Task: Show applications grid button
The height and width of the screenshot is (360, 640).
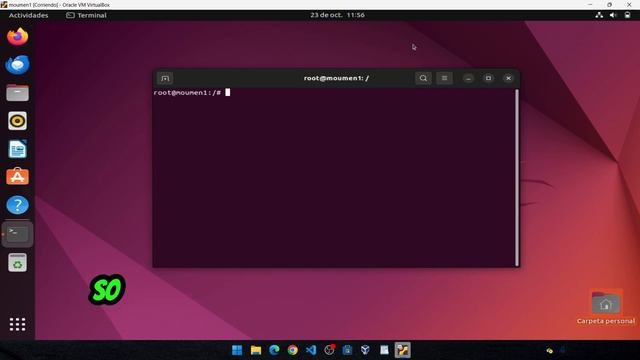Action: [17, 324]
